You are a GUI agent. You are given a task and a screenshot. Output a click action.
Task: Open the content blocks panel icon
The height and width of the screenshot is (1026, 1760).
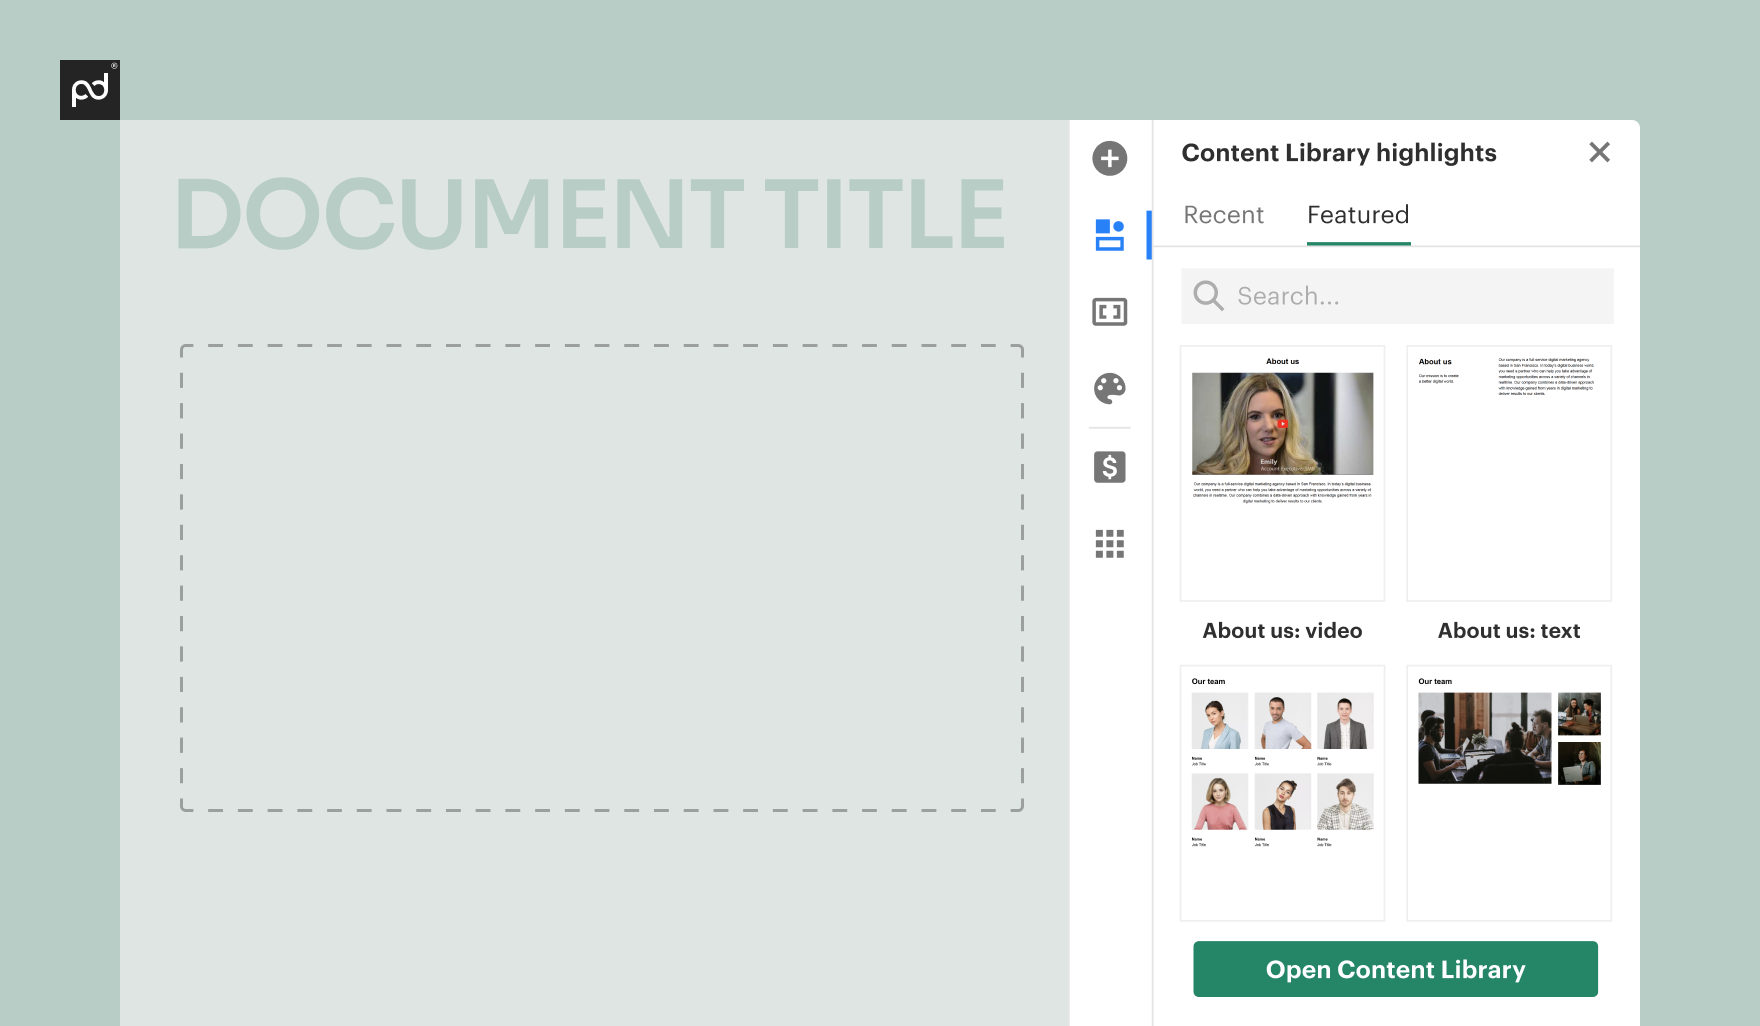tap(1109, 234)
